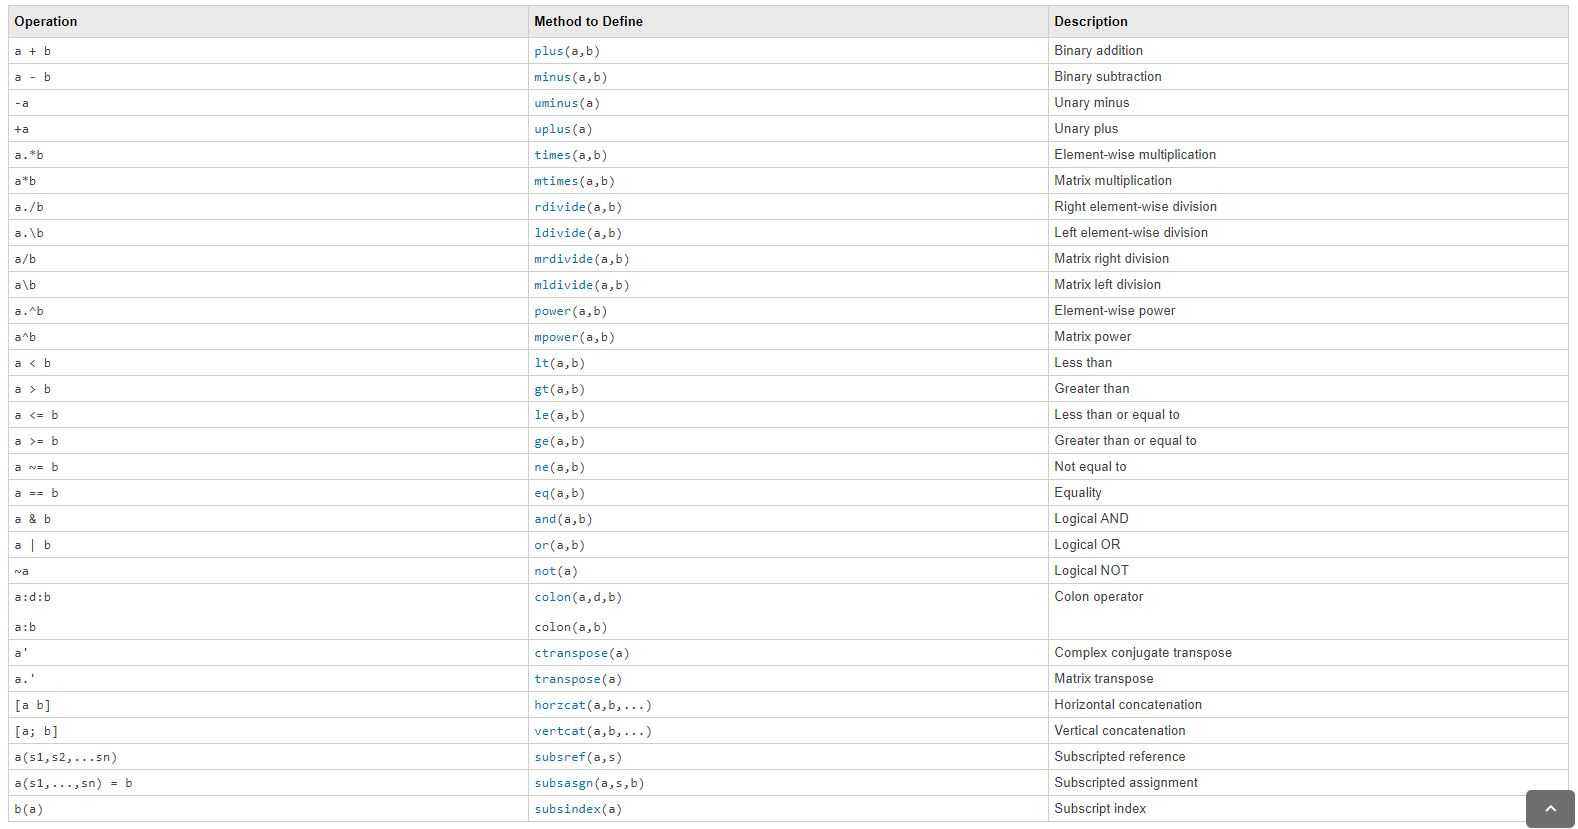
Task: Select the subsindex link
Action: pyautogui.click(x=567, y=809)
